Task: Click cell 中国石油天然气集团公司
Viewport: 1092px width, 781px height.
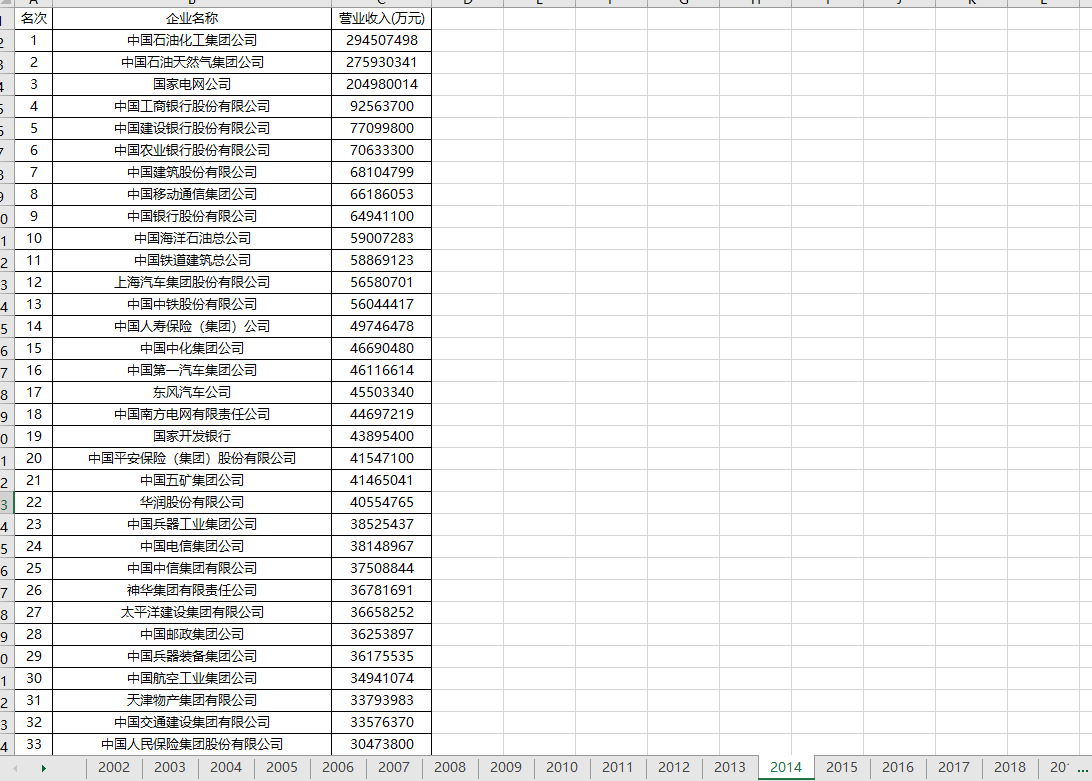Action: pyautogui.click(x=192, y=63)
